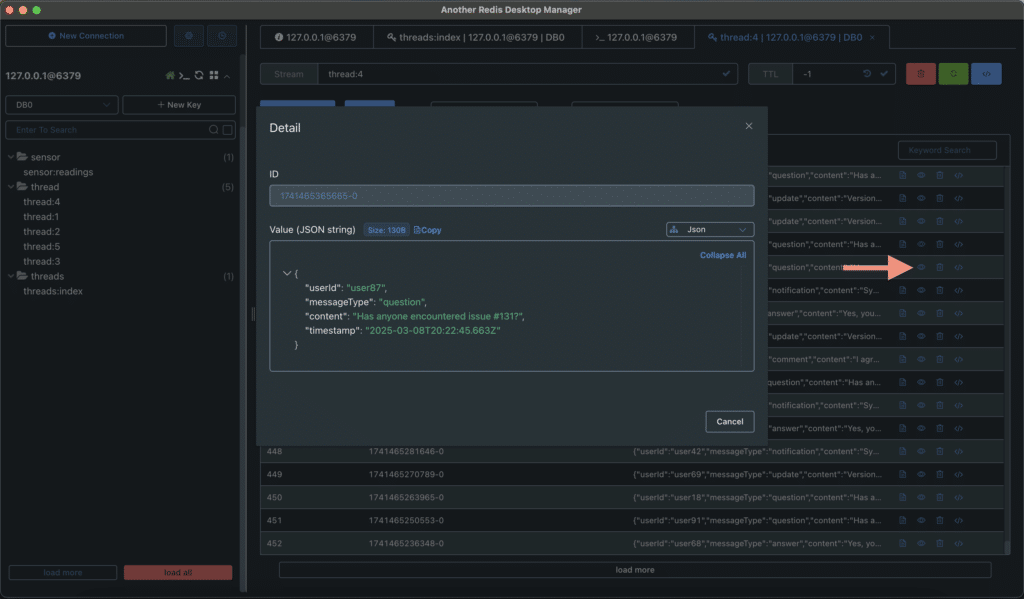Toggle the checkbox beside the search field

click(x=227, y=130)
